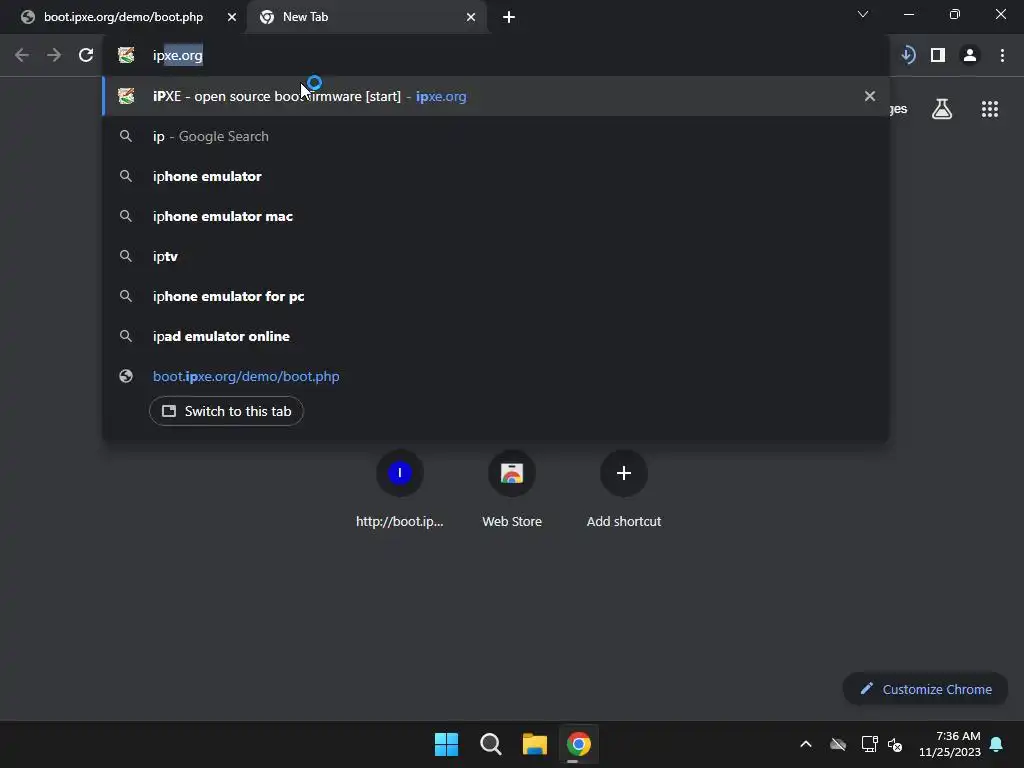Open notifications bell icon
The width and height of the screenshot is (1024, 768).
tap(997, 744)
